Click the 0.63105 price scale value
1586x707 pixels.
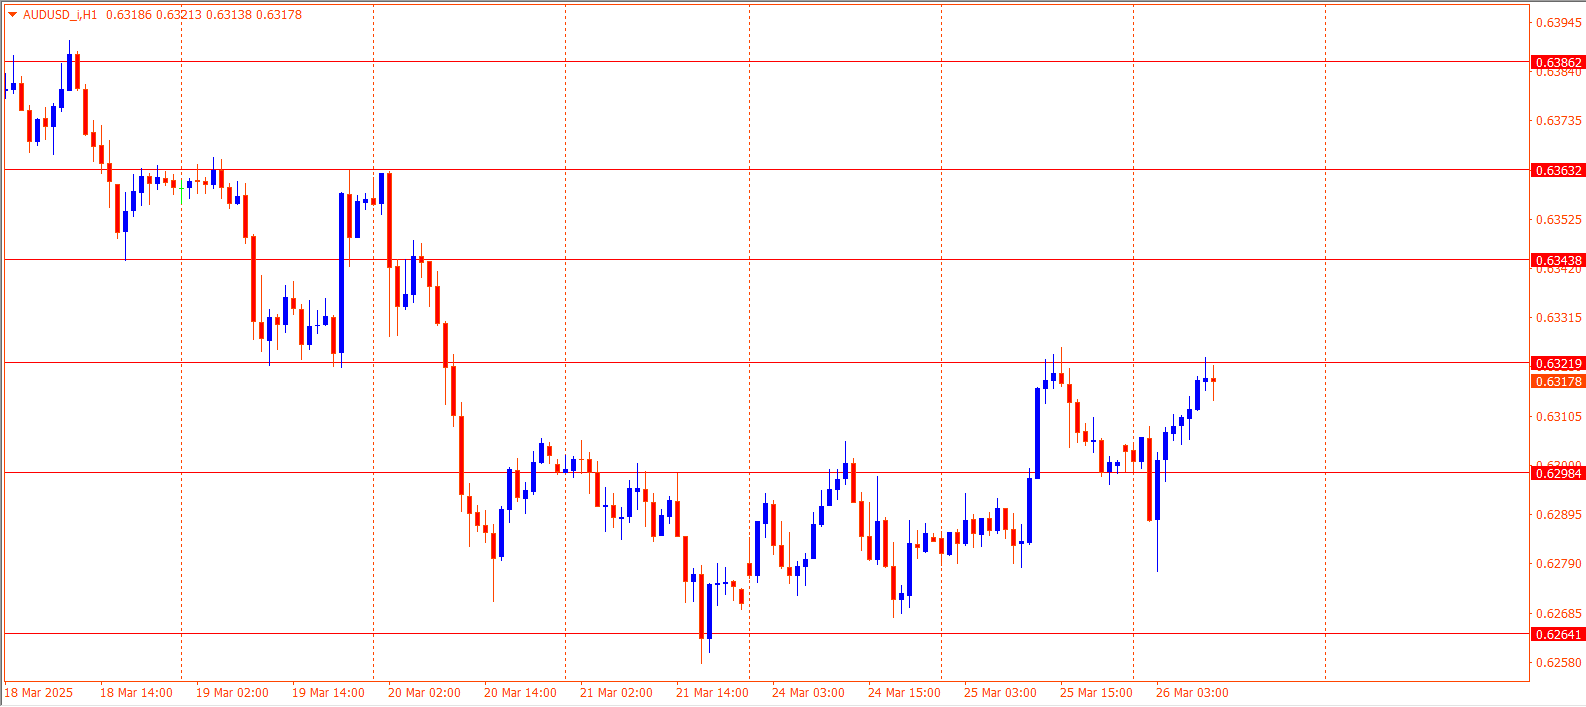point(1559,417)
